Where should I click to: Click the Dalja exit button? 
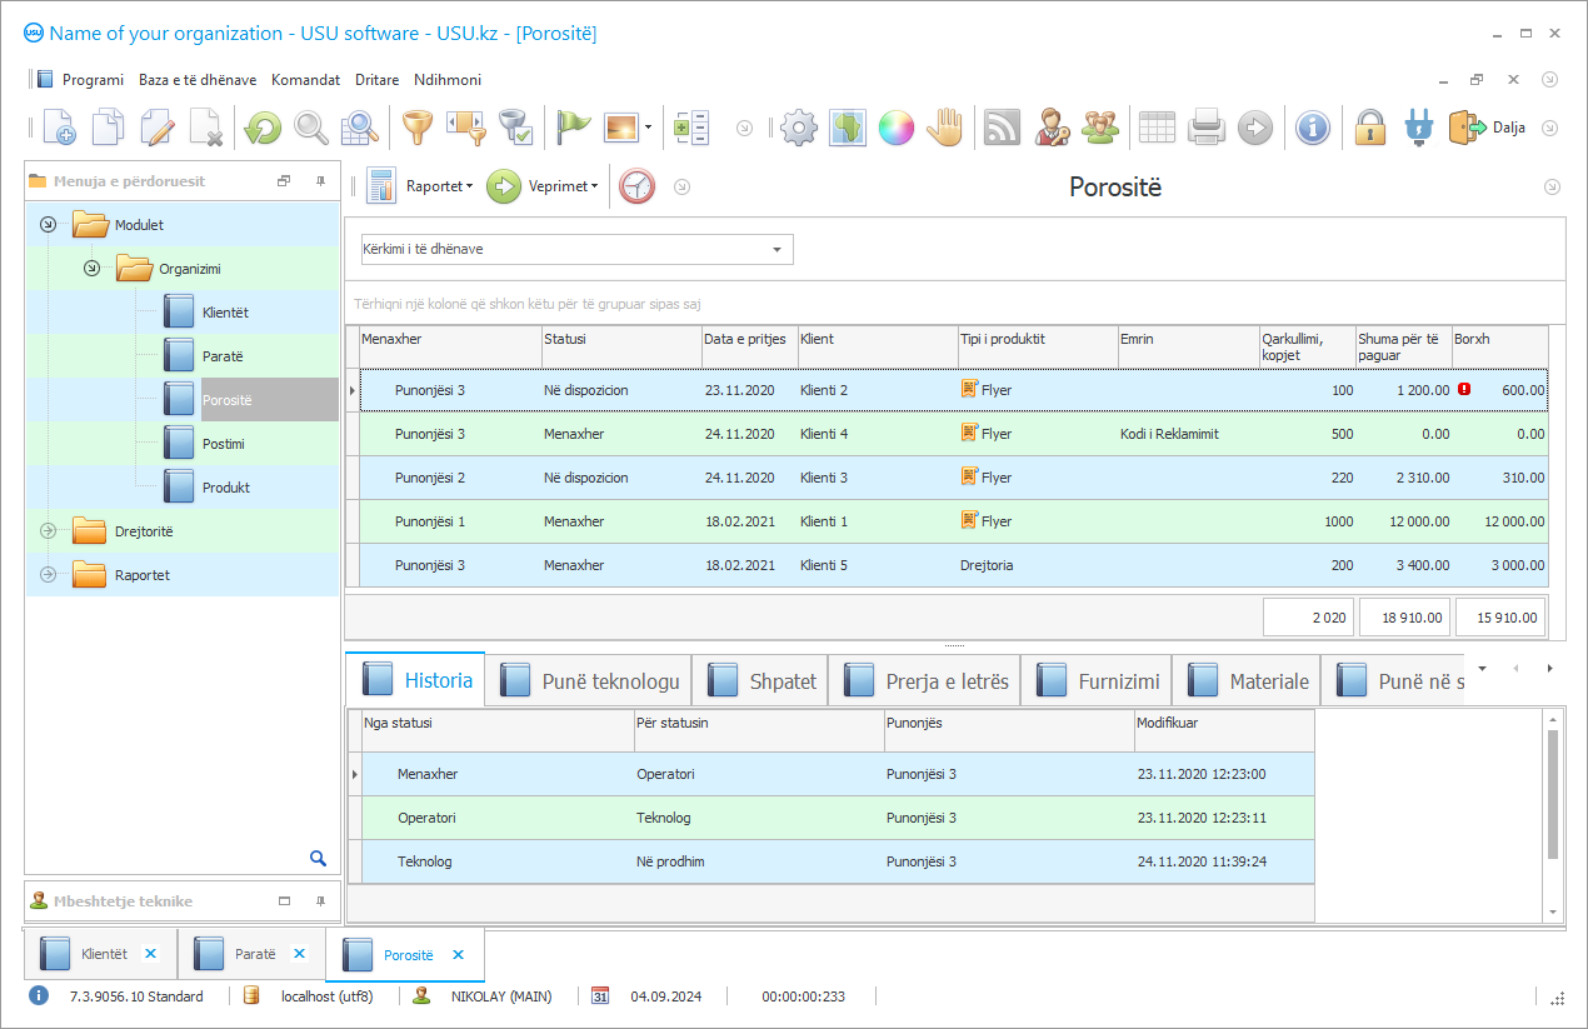click(1488, 128)
